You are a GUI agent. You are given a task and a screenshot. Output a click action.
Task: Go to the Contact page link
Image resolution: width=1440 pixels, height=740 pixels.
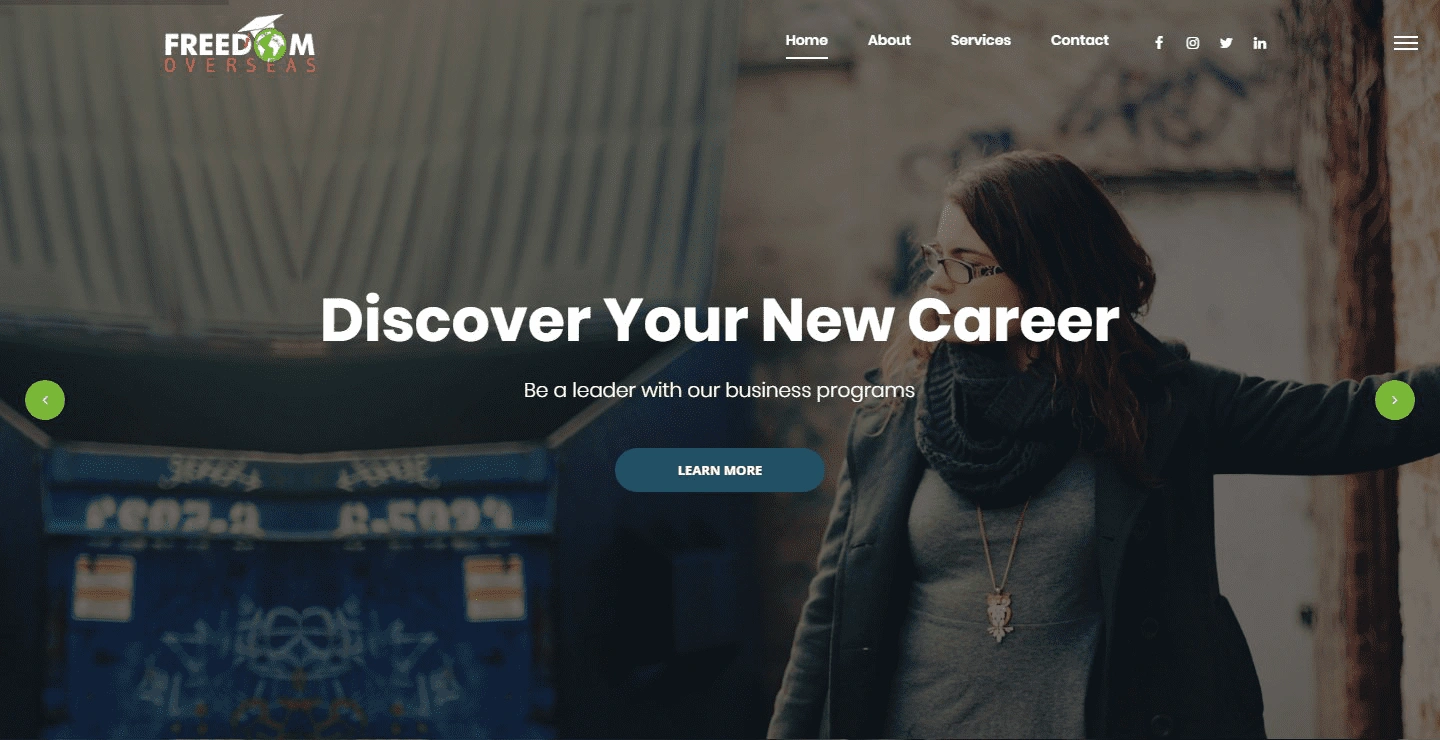[x=1079, y=40]
